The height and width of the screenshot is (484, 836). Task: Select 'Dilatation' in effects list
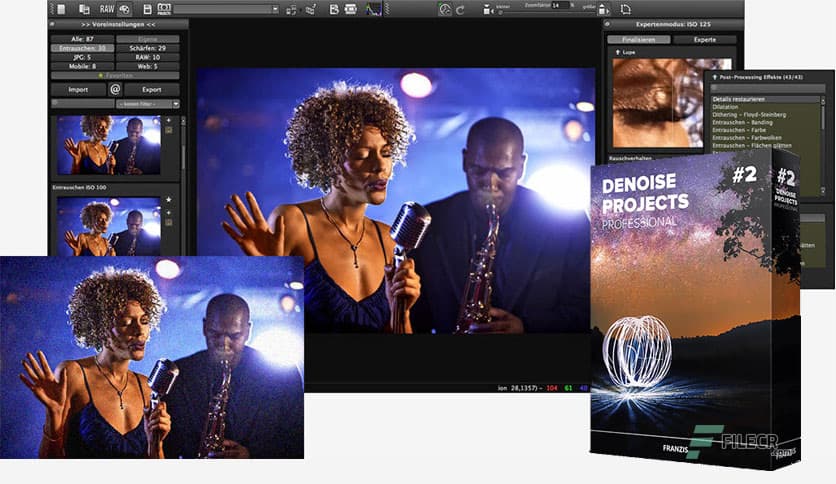point(766,107)
